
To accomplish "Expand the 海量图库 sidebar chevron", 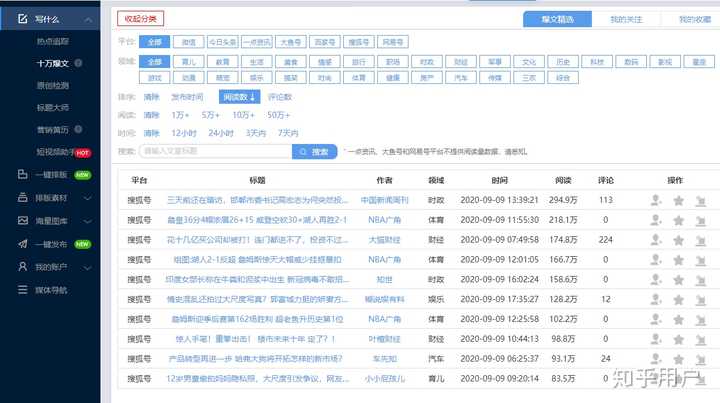I will coord(88,221).
